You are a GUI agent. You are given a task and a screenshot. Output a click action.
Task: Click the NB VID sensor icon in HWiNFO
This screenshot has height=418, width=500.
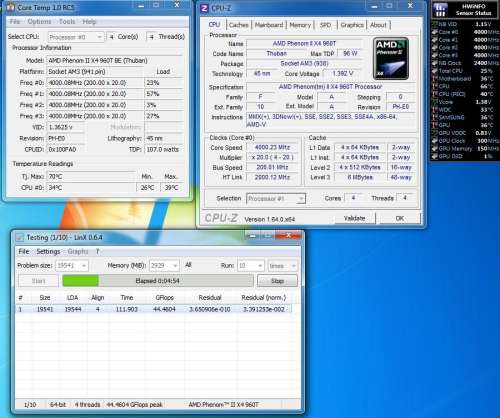pyautogui.click(x=434, y=24)
